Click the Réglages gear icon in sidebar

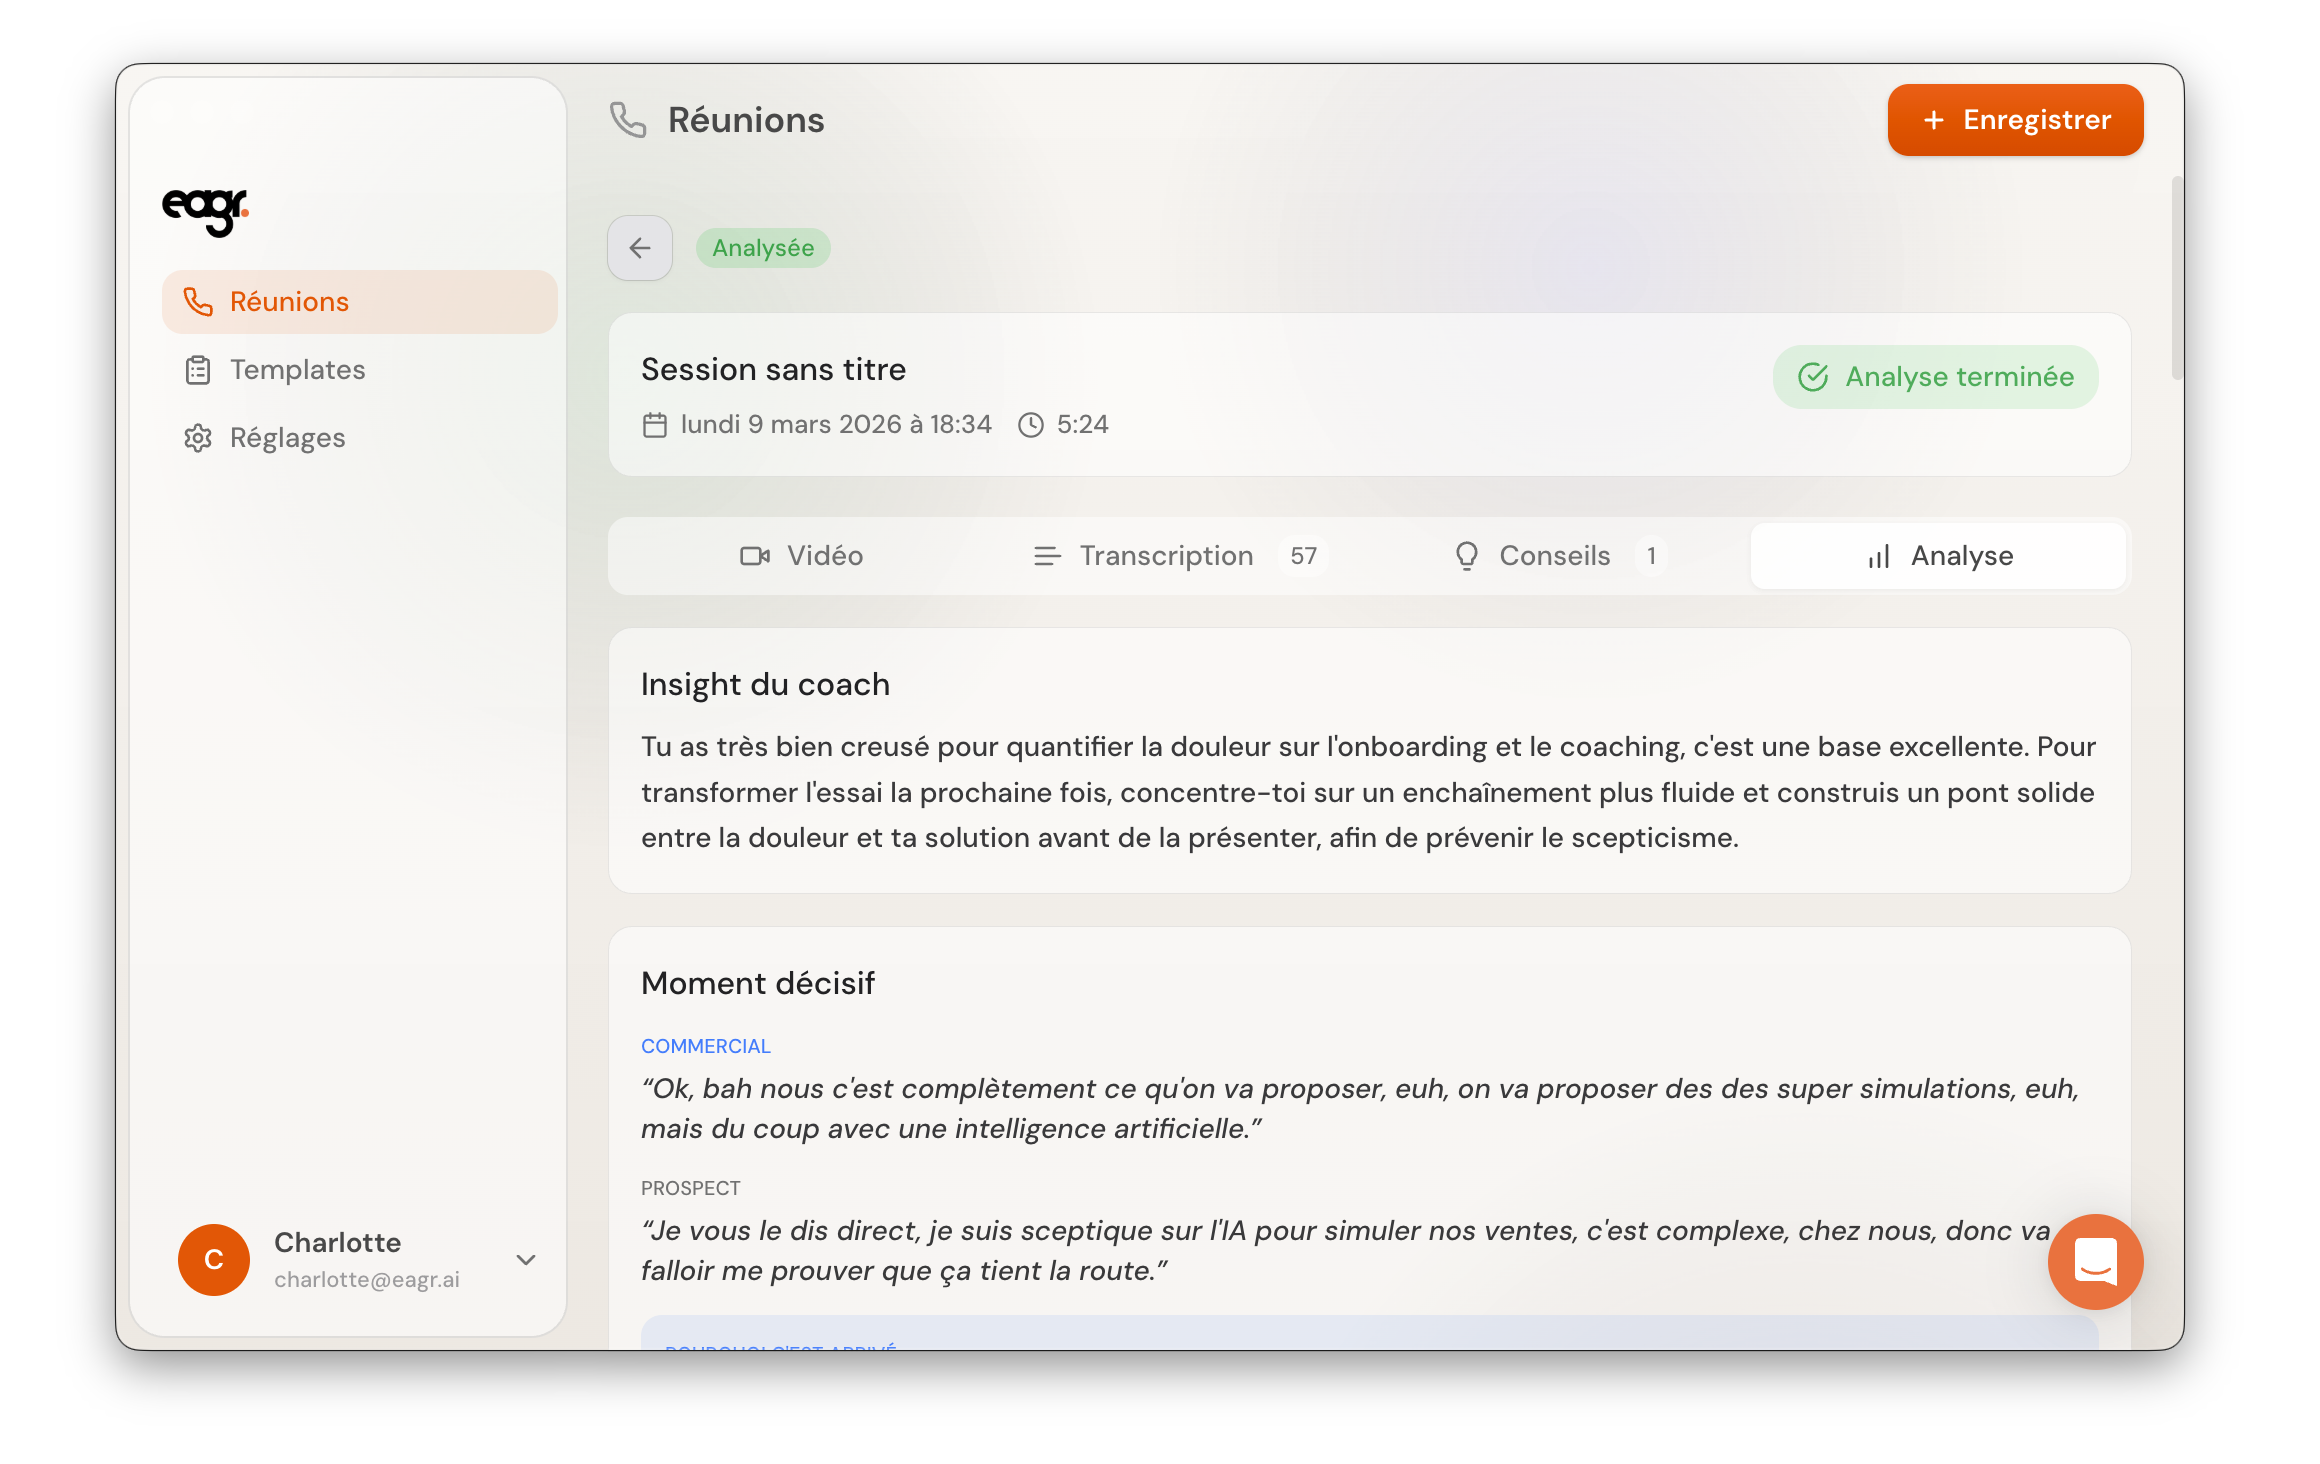(198, 438)
